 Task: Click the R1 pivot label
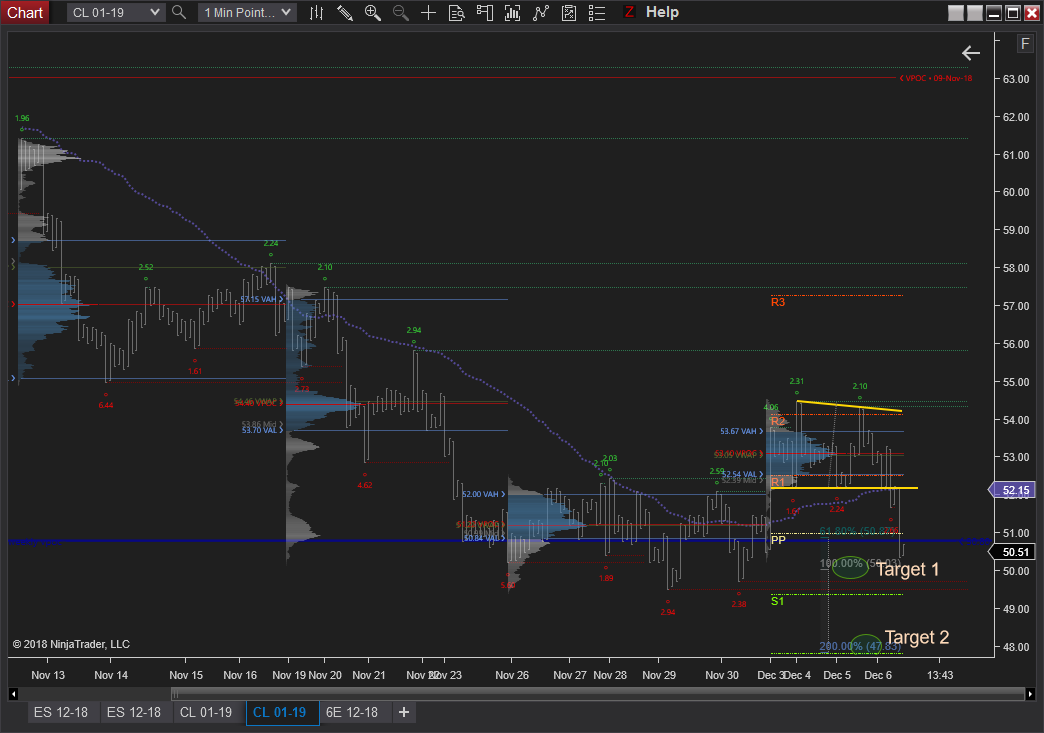[x=778, y=481]
